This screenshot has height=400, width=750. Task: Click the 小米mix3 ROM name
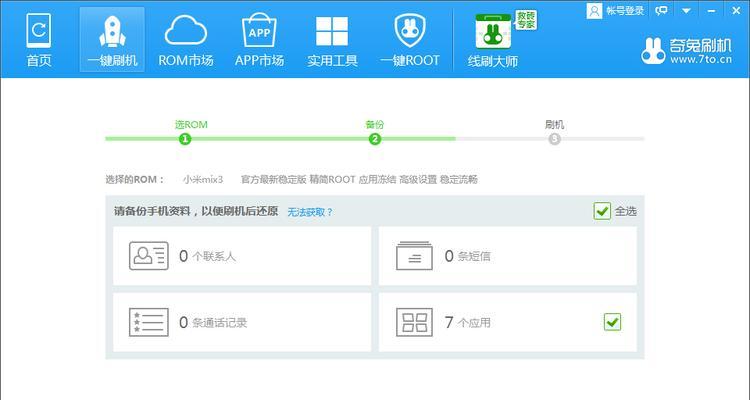click(x=203, y=180)
